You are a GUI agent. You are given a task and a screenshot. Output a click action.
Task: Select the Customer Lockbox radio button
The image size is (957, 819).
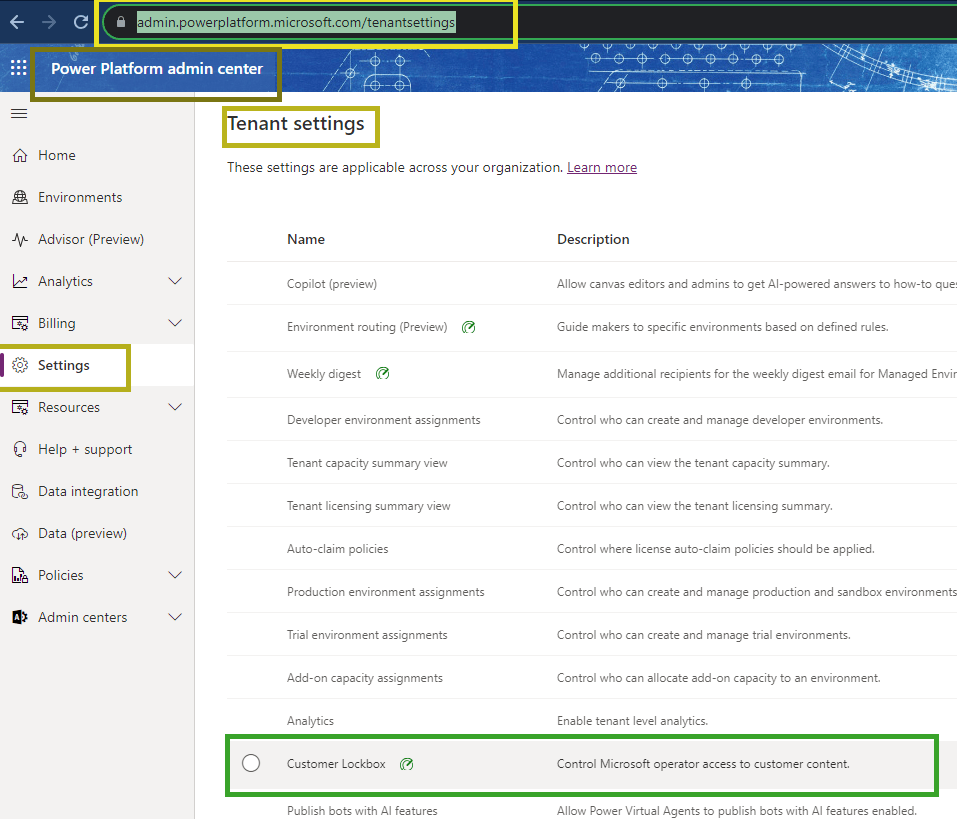point(251,762)
